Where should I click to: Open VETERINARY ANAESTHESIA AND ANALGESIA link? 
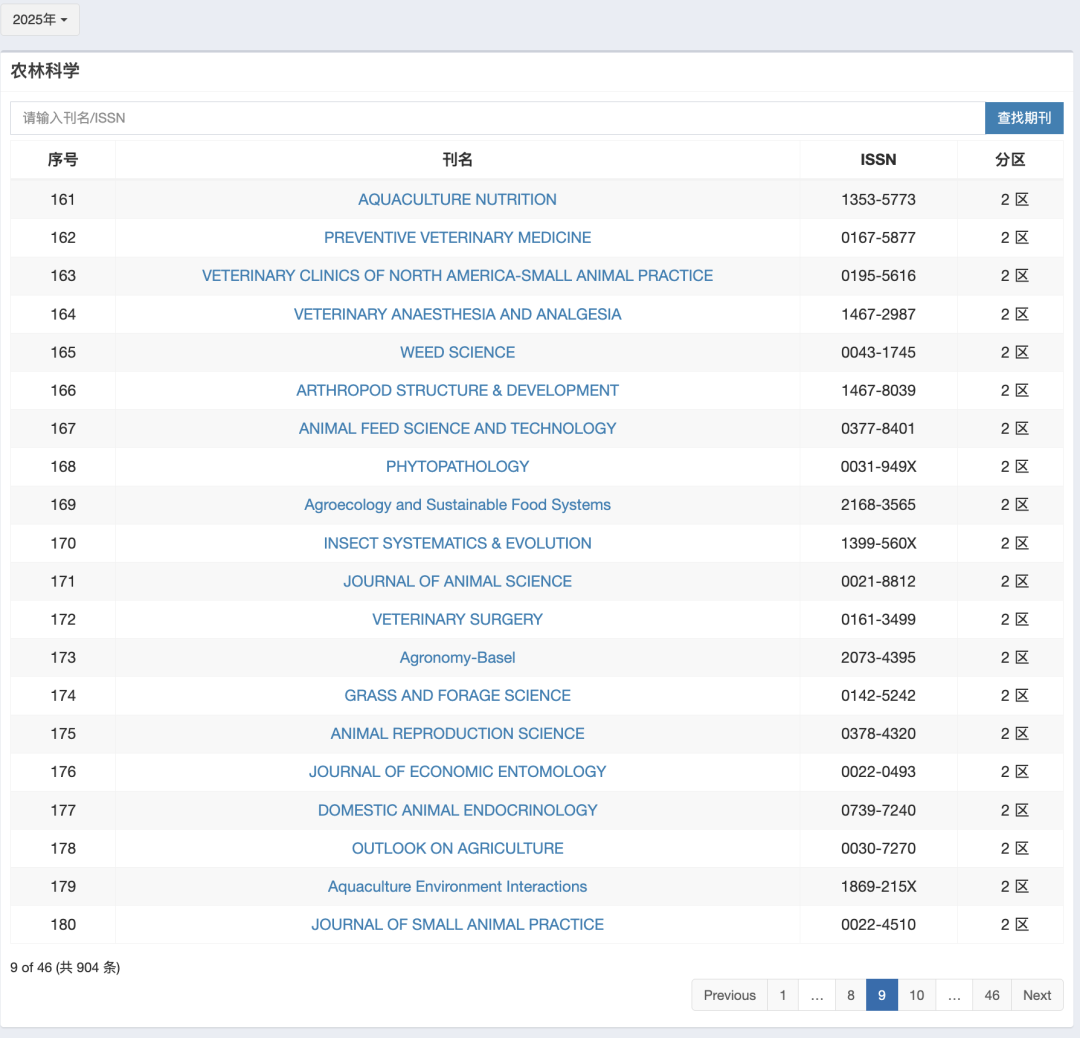coord(457,314)
